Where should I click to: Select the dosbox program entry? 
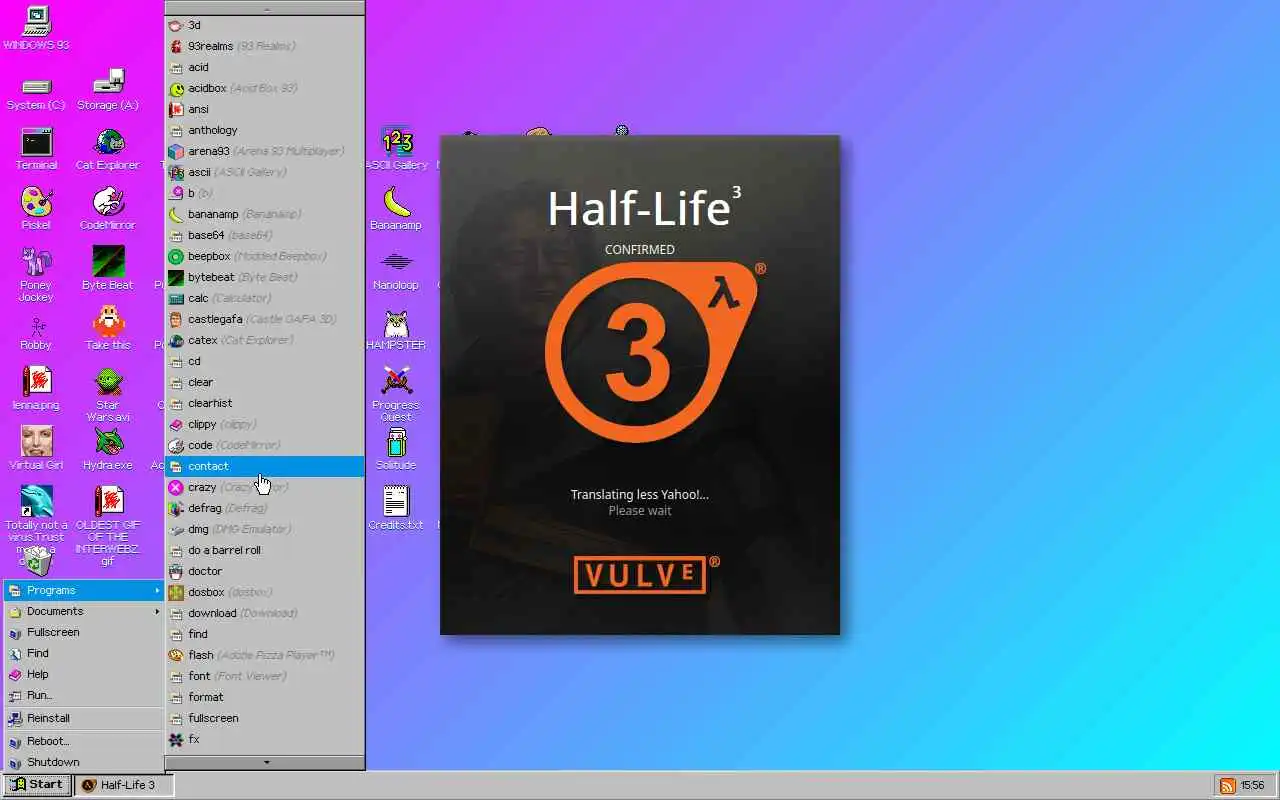tap(265, 592)
